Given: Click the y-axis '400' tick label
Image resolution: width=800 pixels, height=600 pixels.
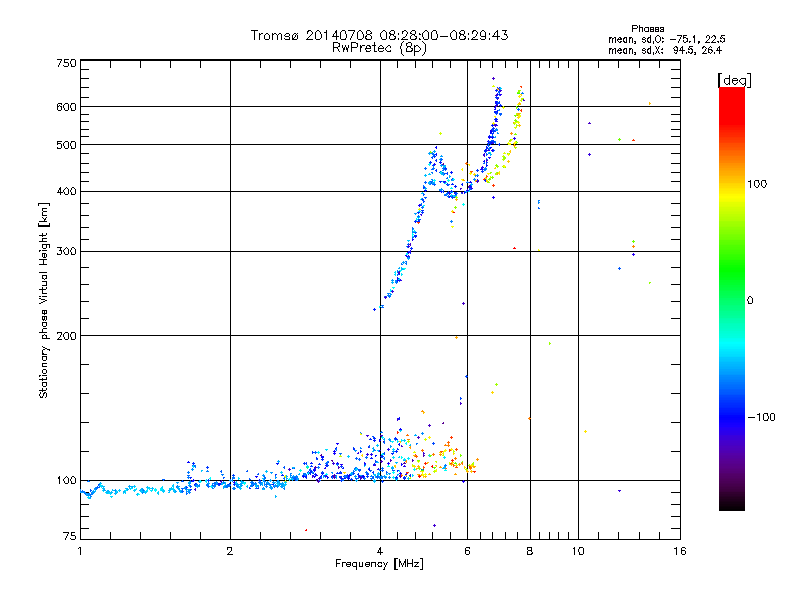Looking at the screenshot, I should [66, 192].
